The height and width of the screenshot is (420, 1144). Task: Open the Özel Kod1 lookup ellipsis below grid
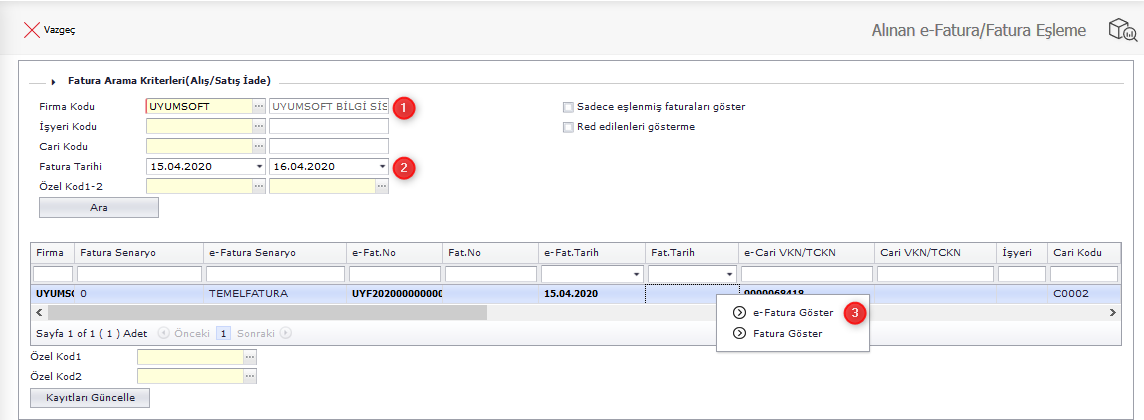tap(250, 357)
